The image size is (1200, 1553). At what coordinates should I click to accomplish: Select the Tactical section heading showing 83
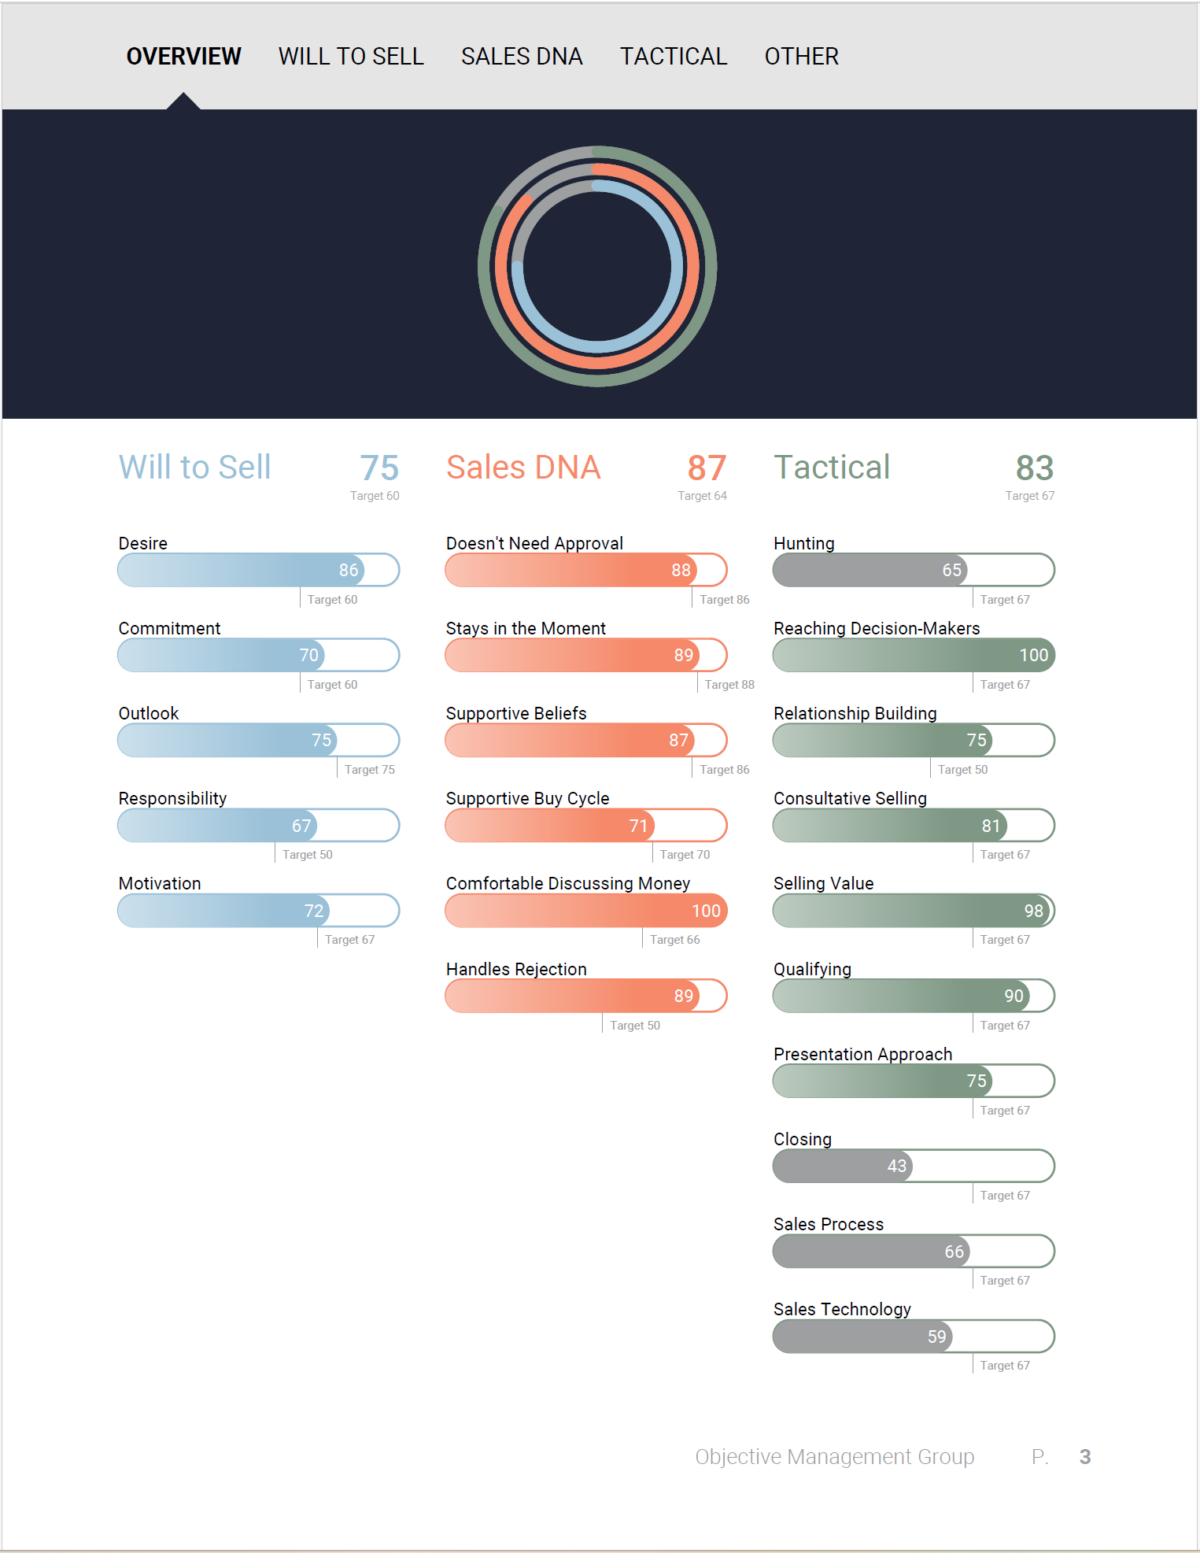(832, 467)
